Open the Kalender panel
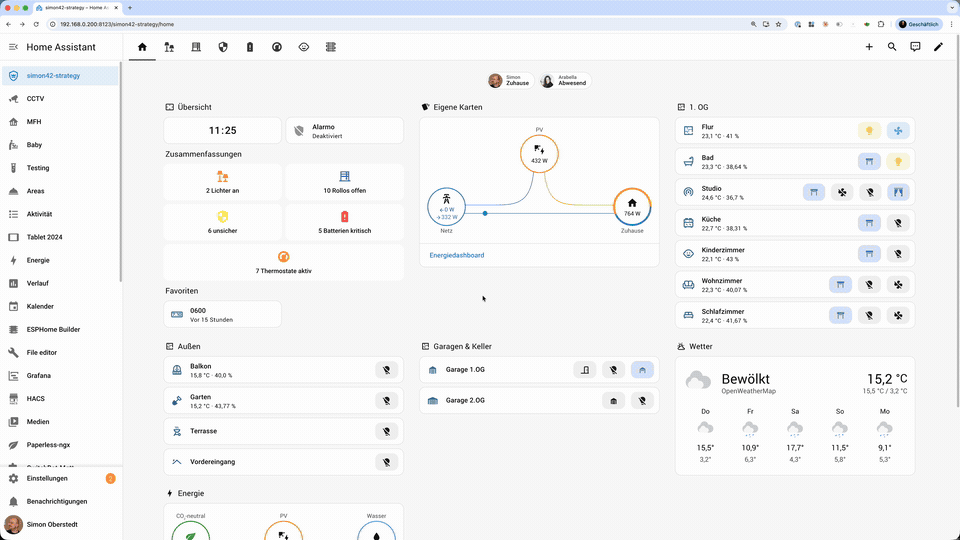Screen dimensions: 960x540 pyautogui.click(x=60, y=306)
